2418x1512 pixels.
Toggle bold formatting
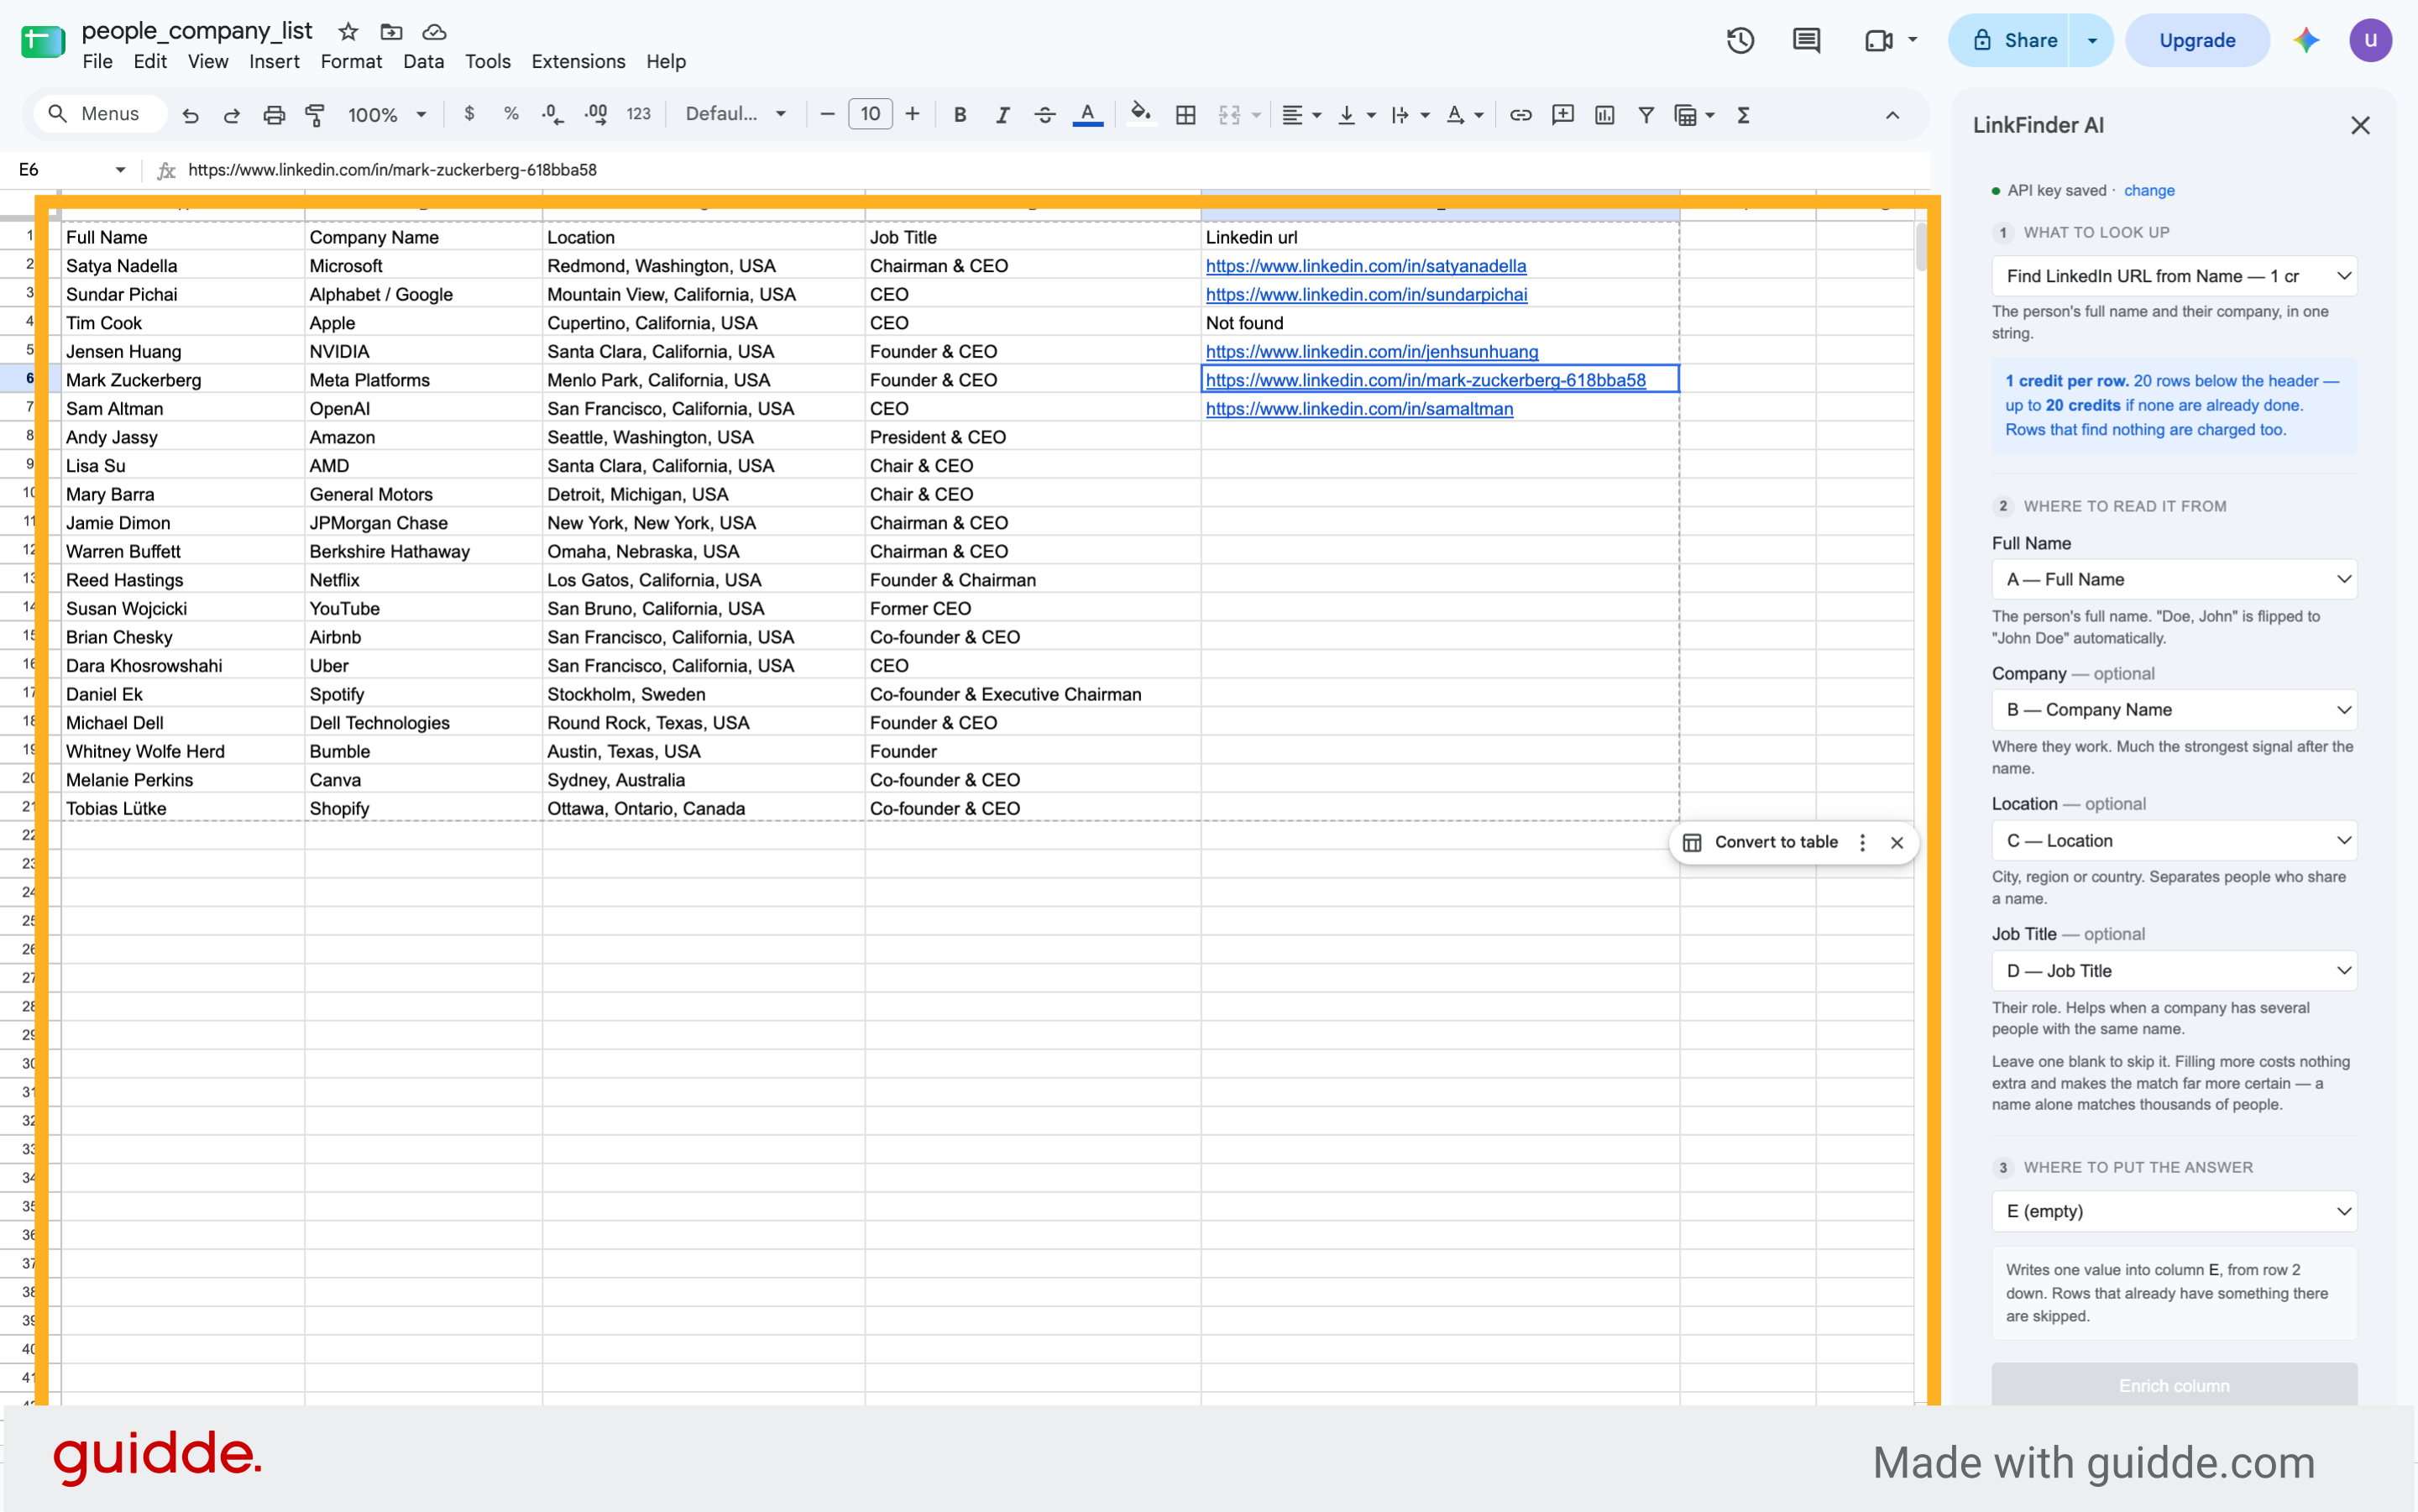click(x=960, y=115)
